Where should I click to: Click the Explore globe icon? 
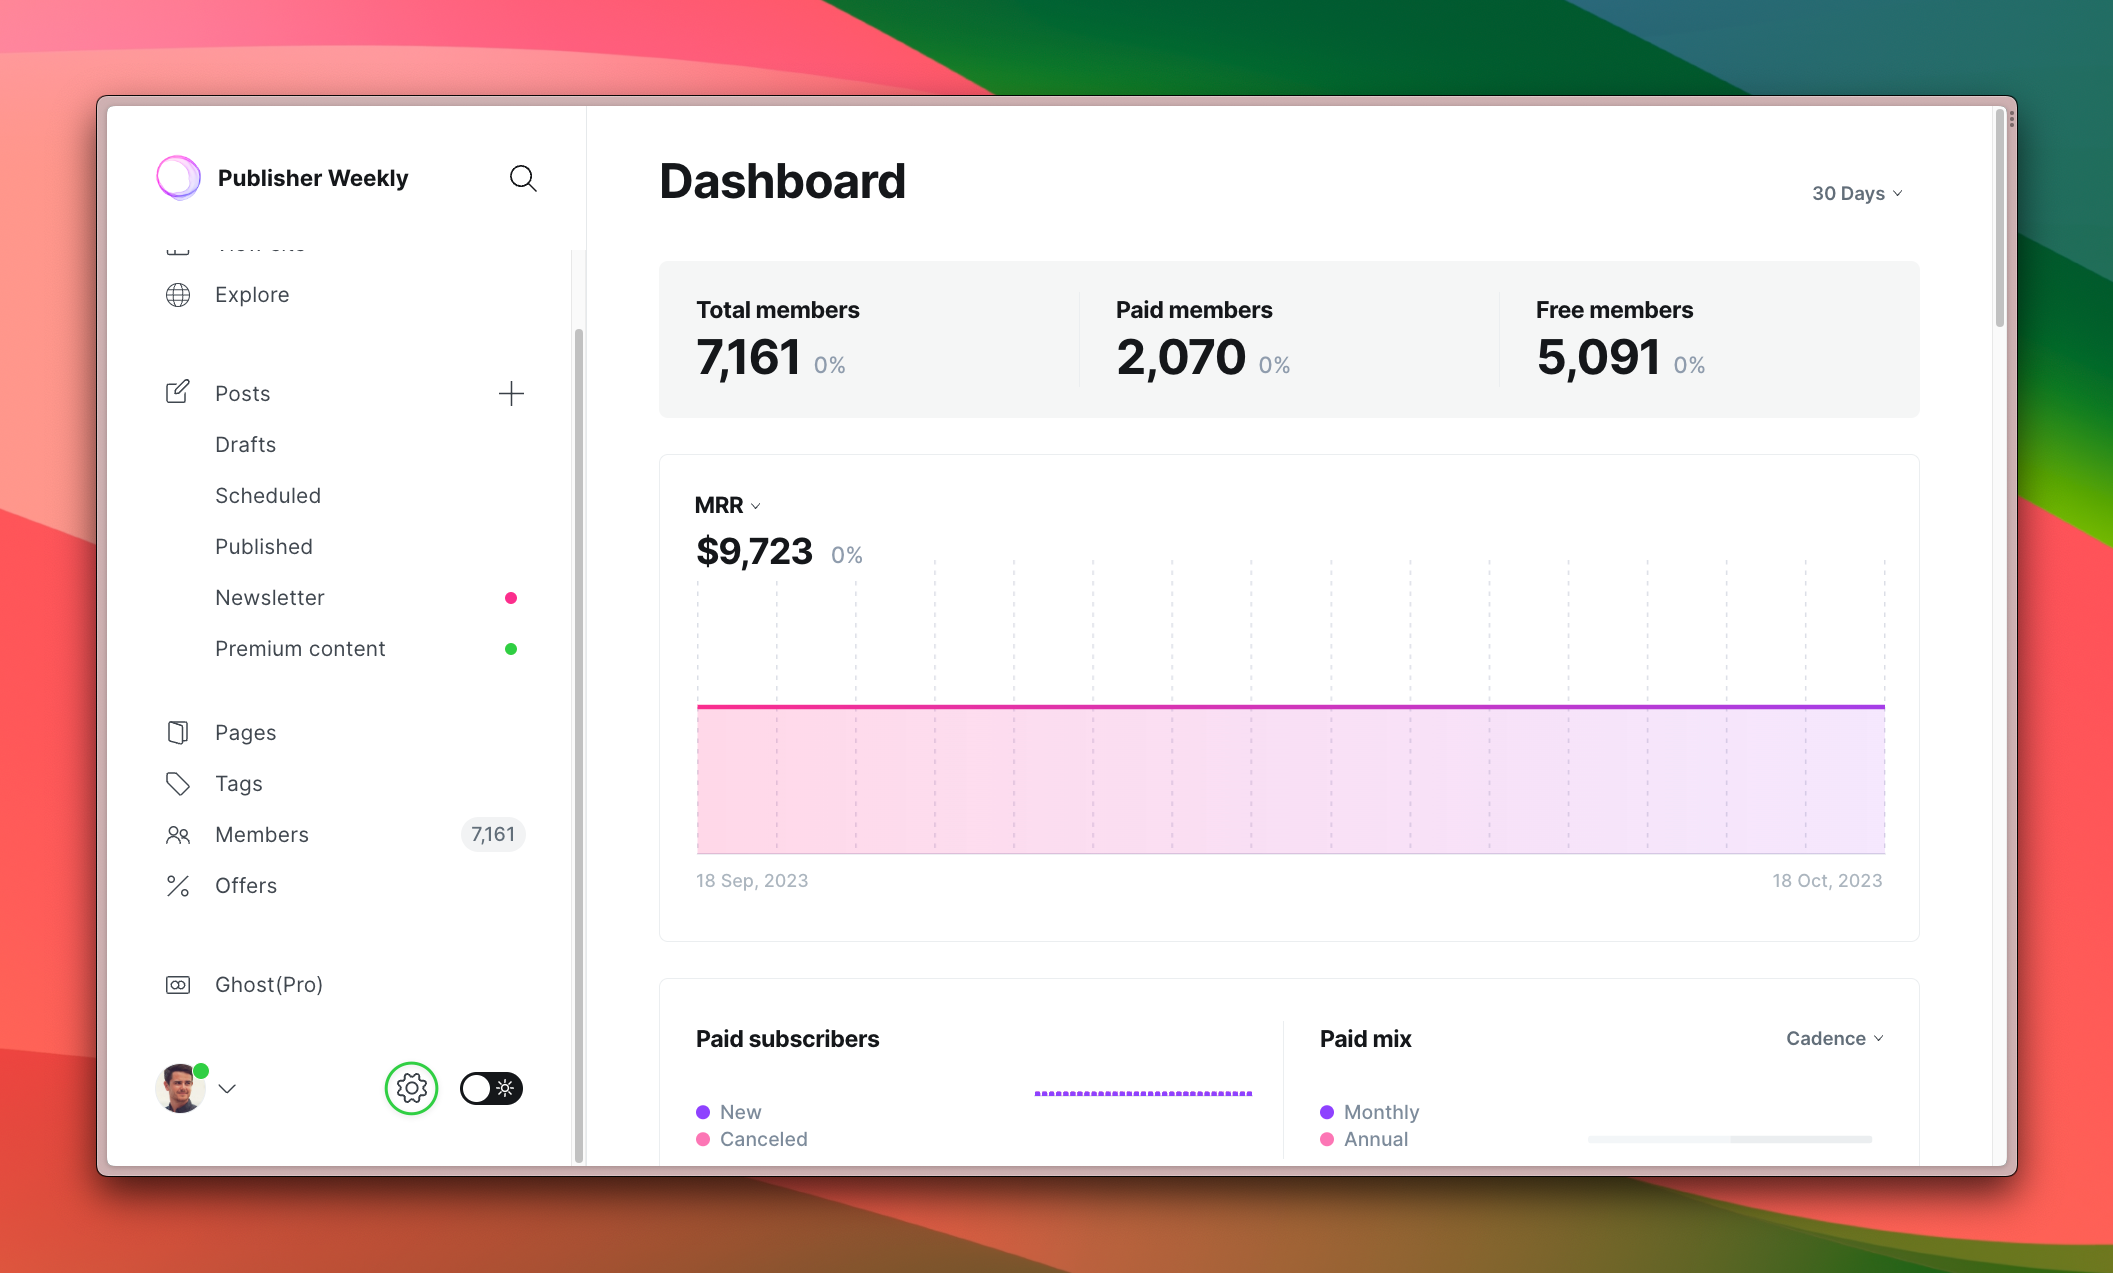tap(178, 294)
